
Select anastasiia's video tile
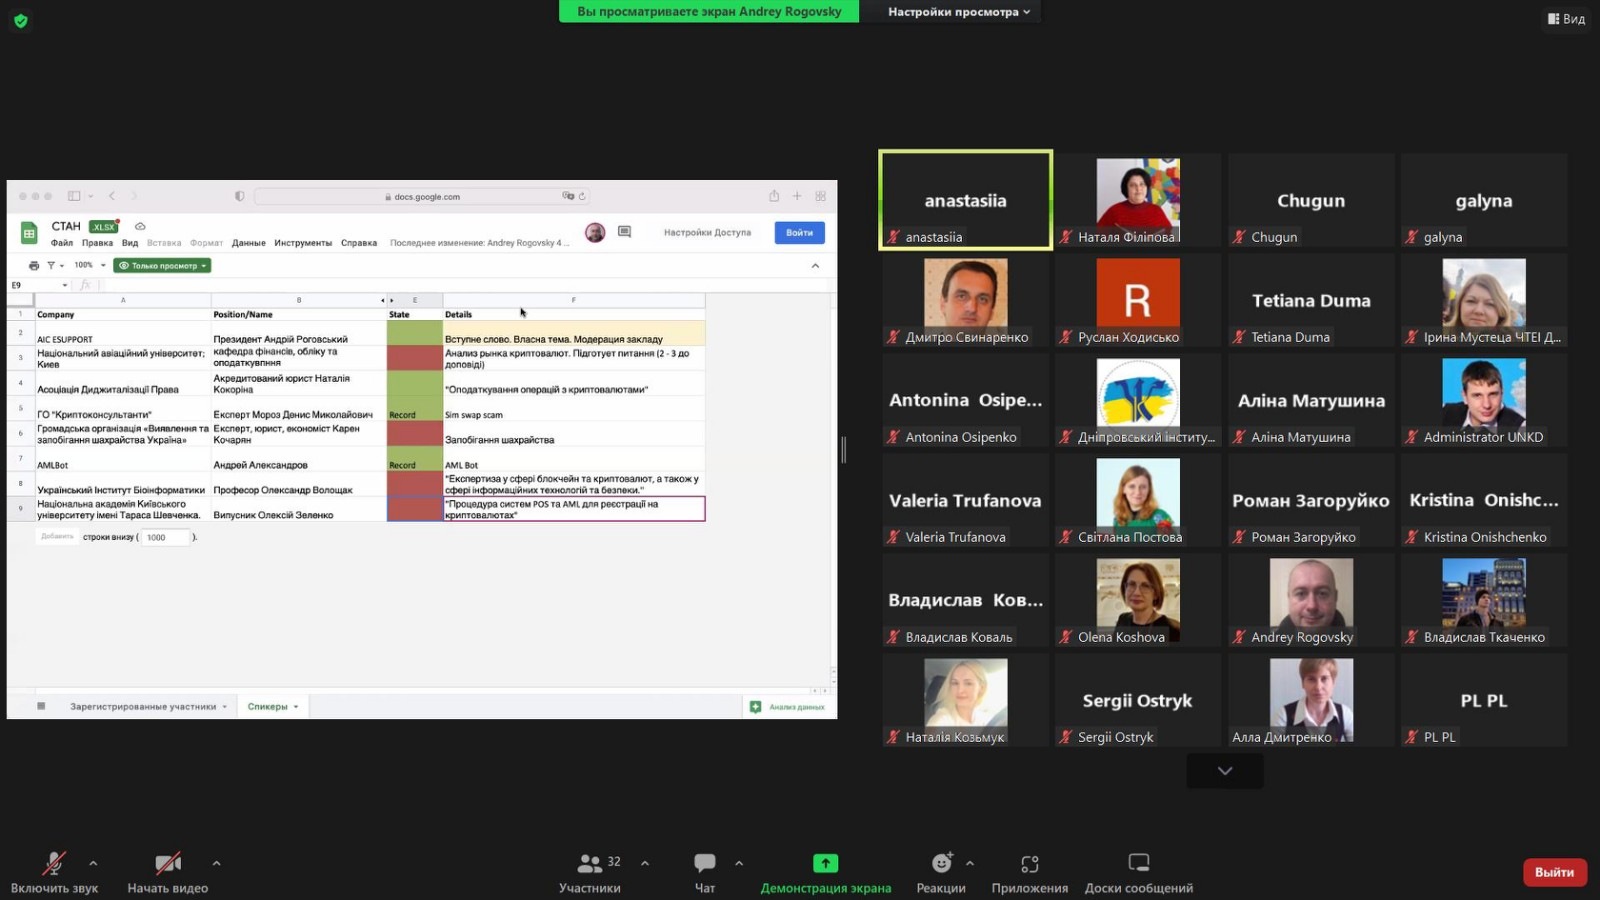pyautogui.click(x=966, y=200)
